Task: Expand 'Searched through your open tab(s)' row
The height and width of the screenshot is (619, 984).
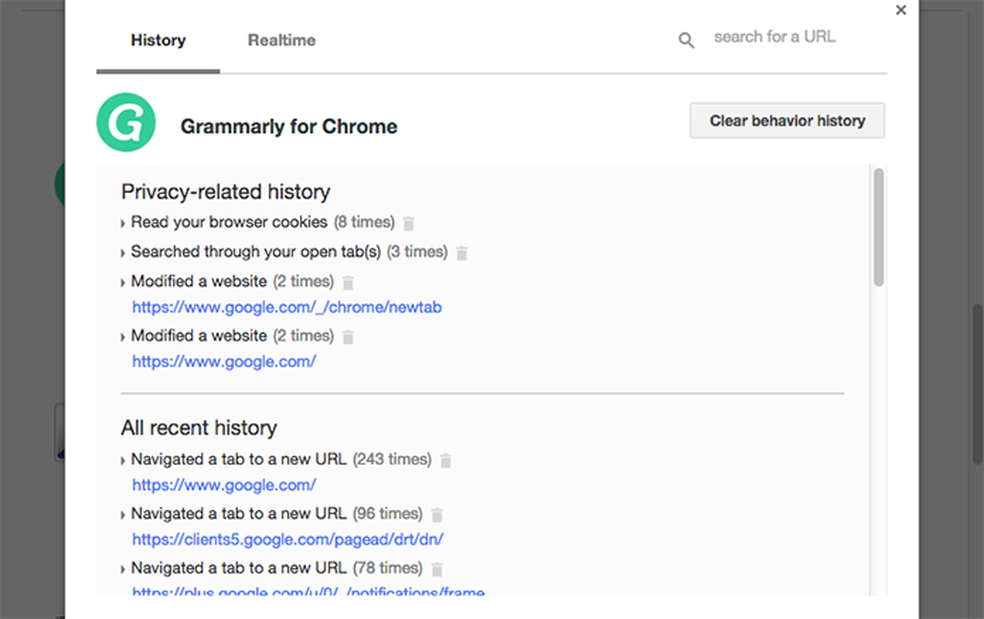Action: (123, 254)
